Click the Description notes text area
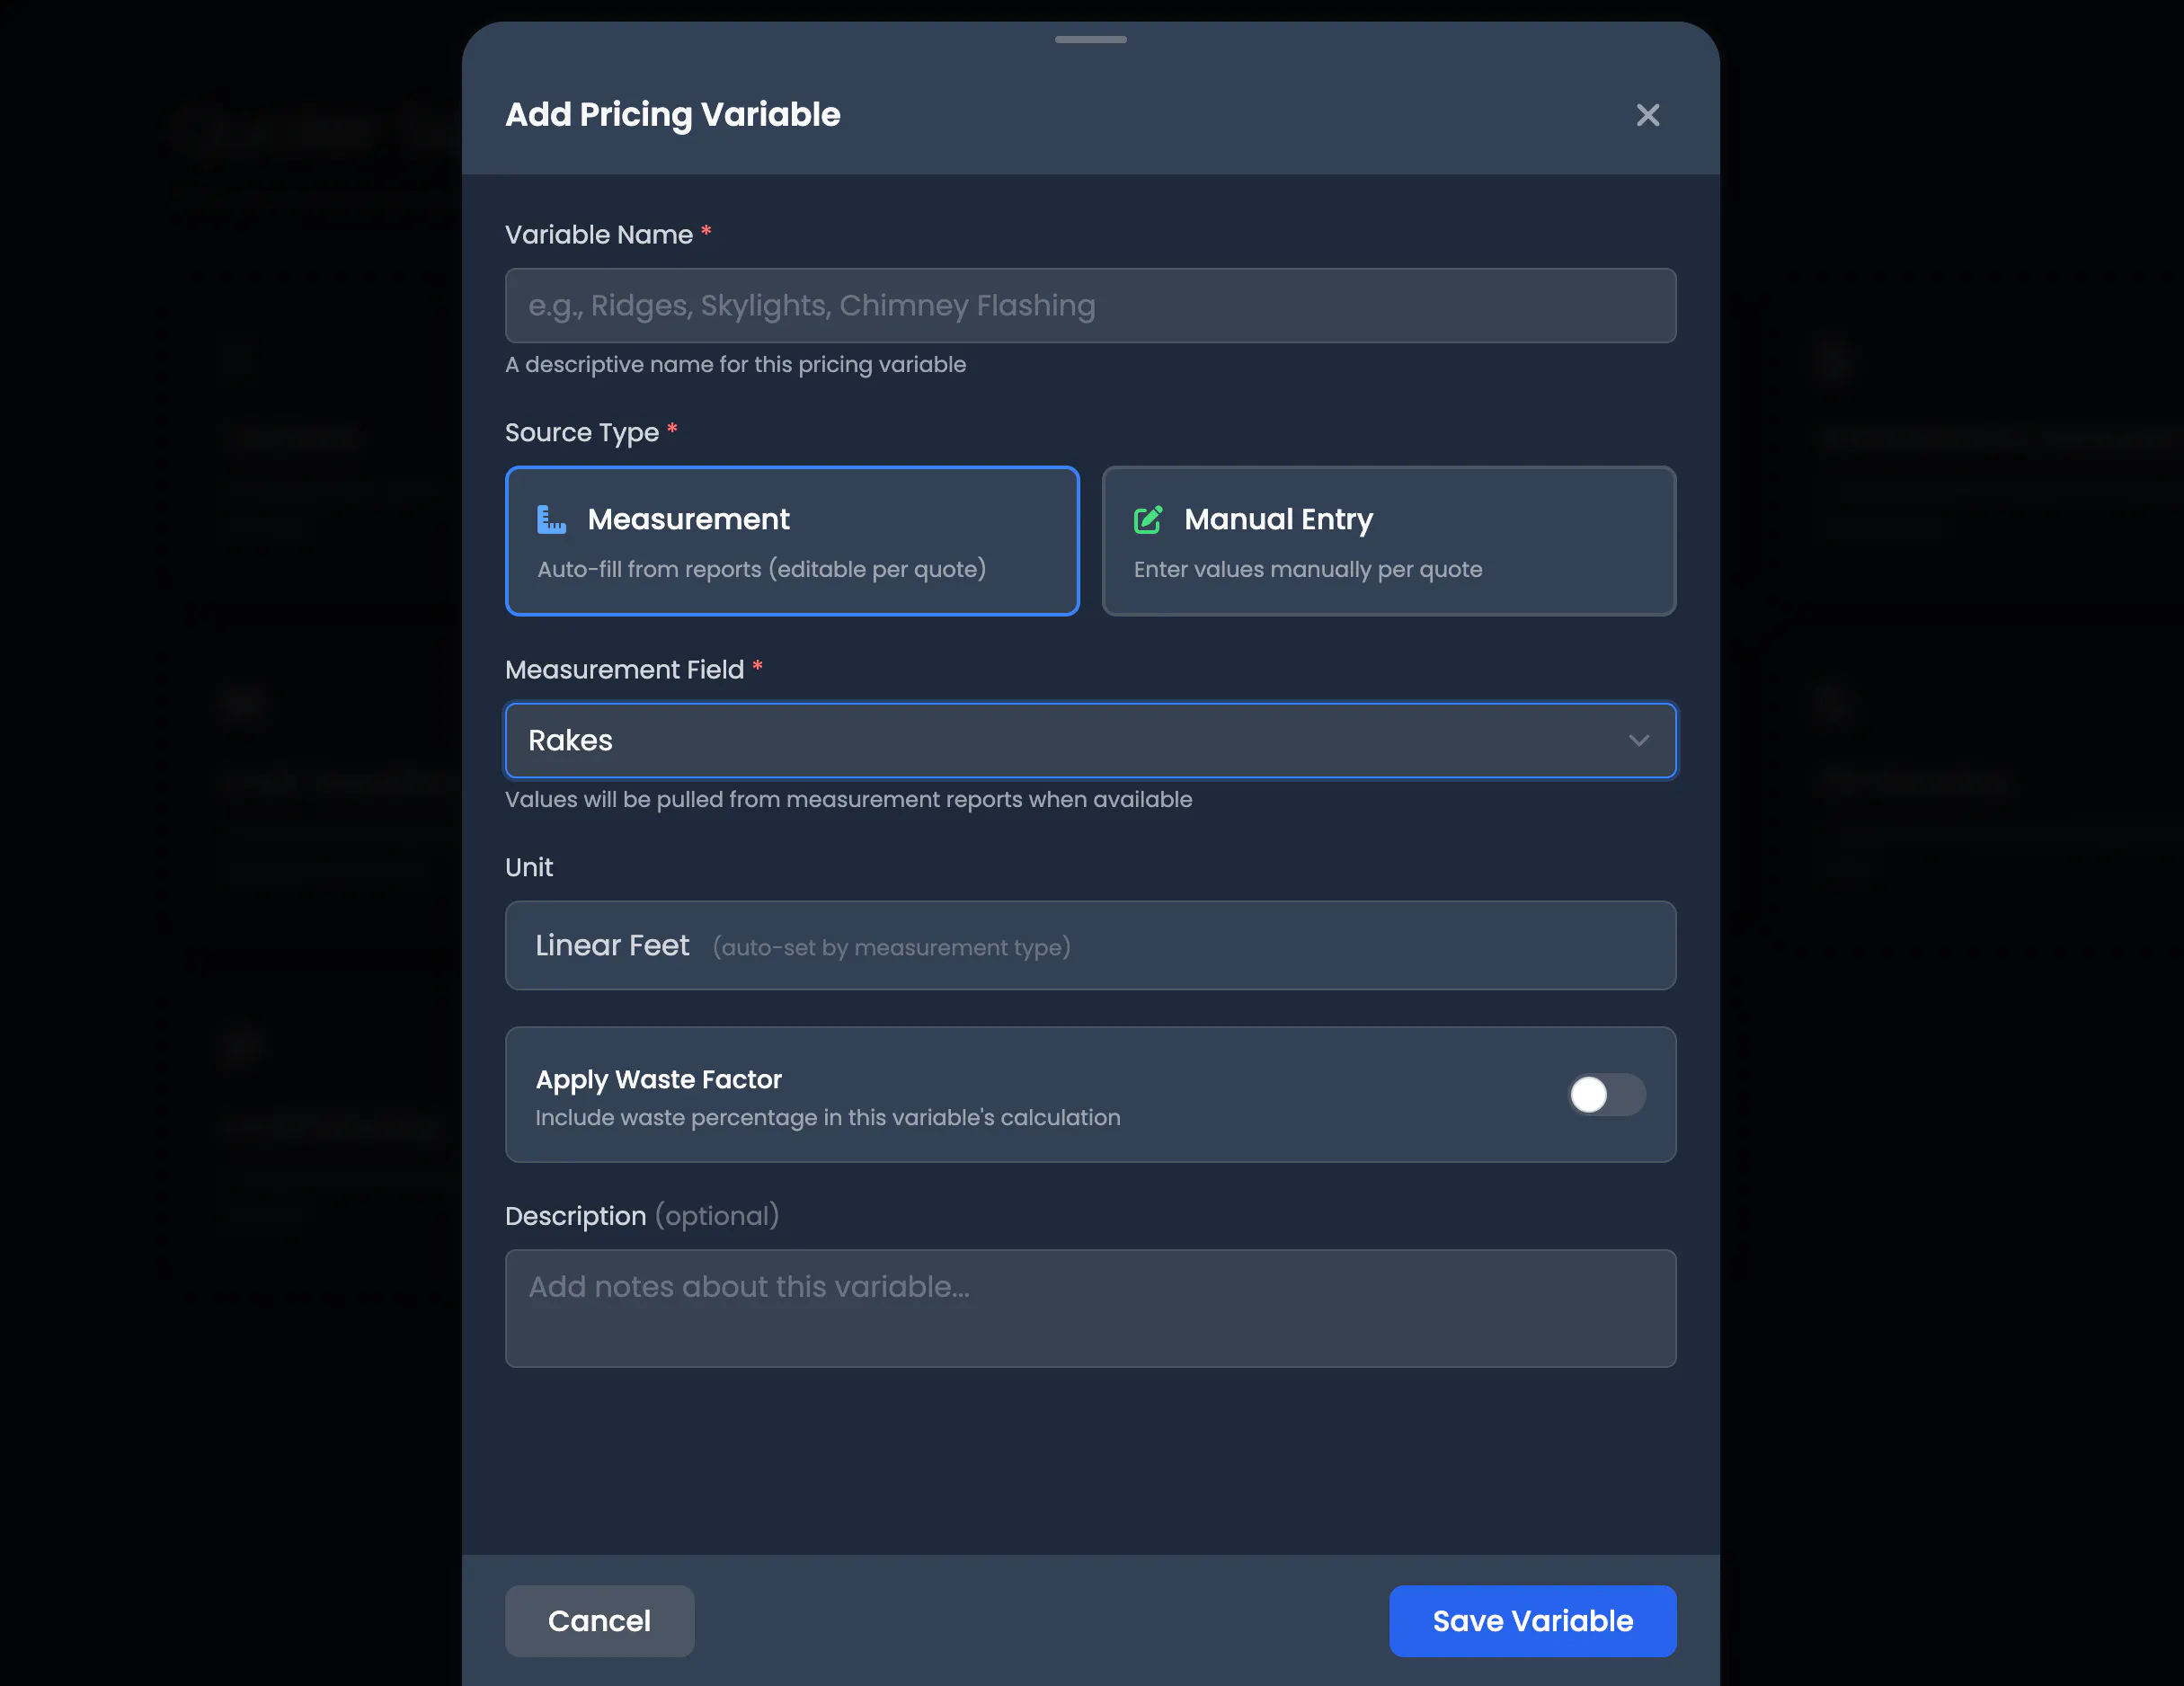Image resolution: width=2184 pixels, height=1686 pixels. [1090, 1308]
